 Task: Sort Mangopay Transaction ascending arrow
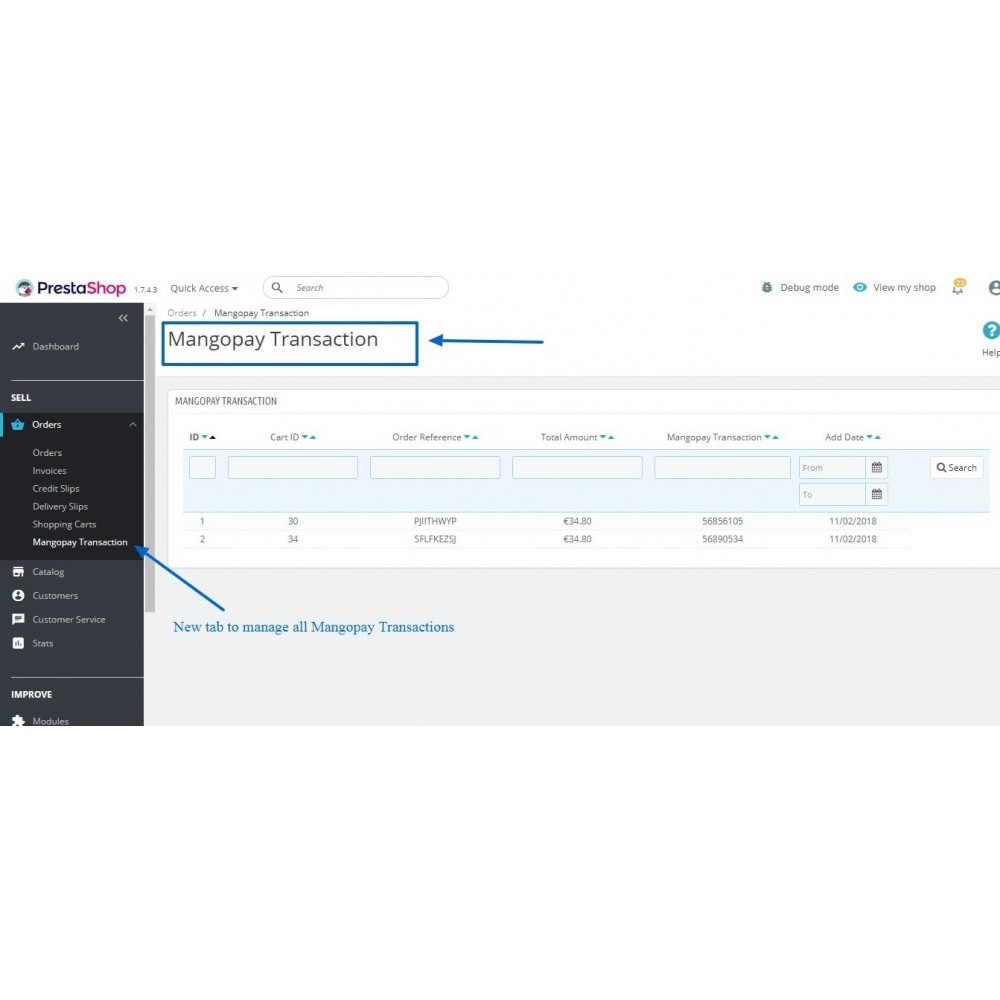tap(776, 438)
